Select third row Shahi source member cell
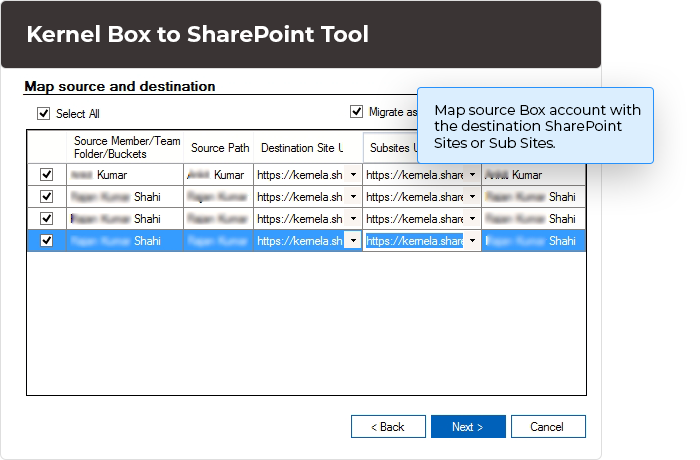 [125, 218]
